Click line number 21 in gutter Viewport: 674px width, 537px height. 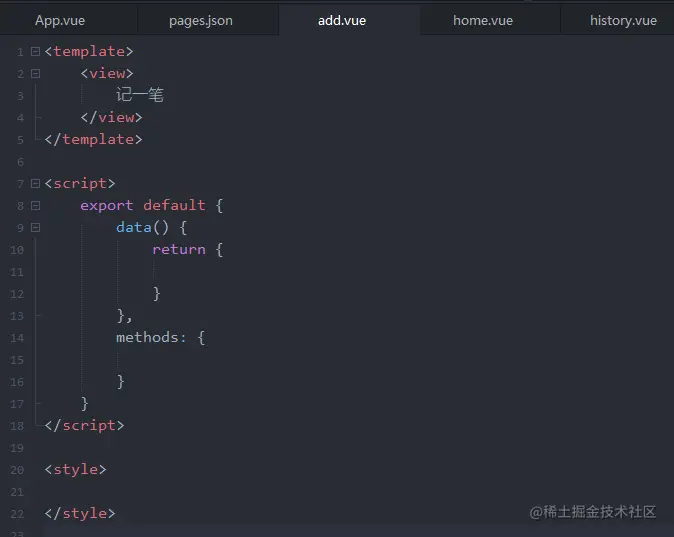[17, 492]
